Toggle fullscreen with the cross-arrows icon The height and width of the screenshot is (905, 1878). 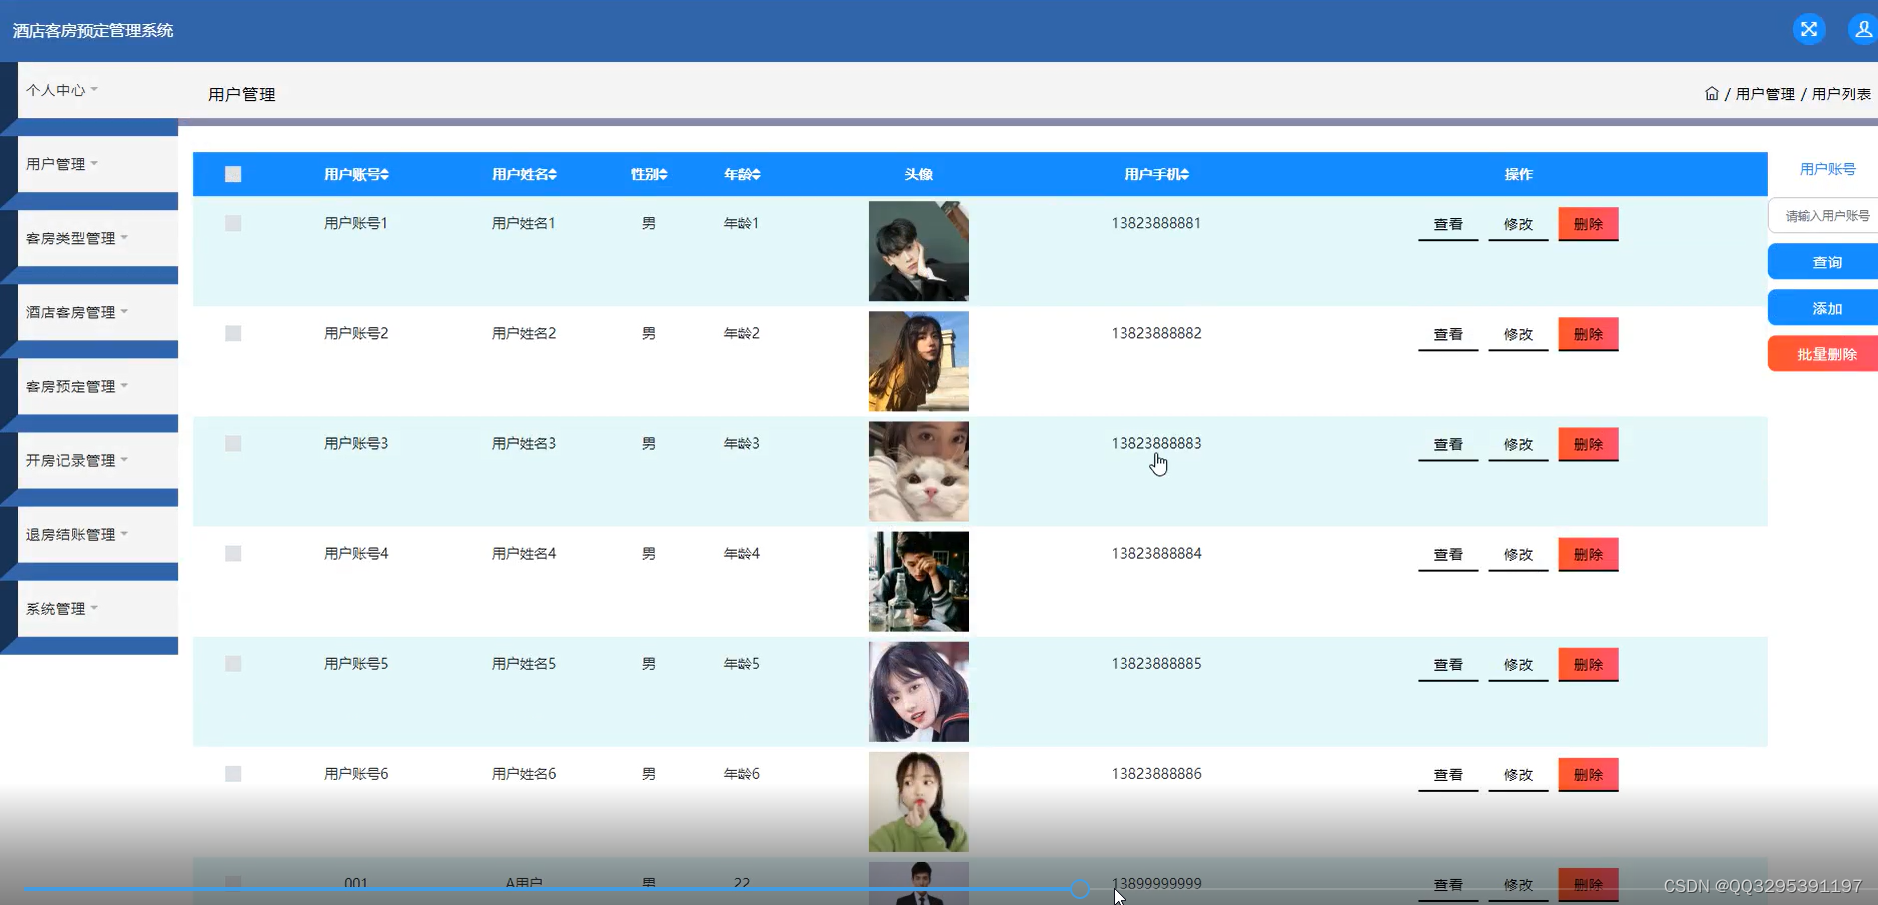pyautogui.click(x=1808, y=29)
